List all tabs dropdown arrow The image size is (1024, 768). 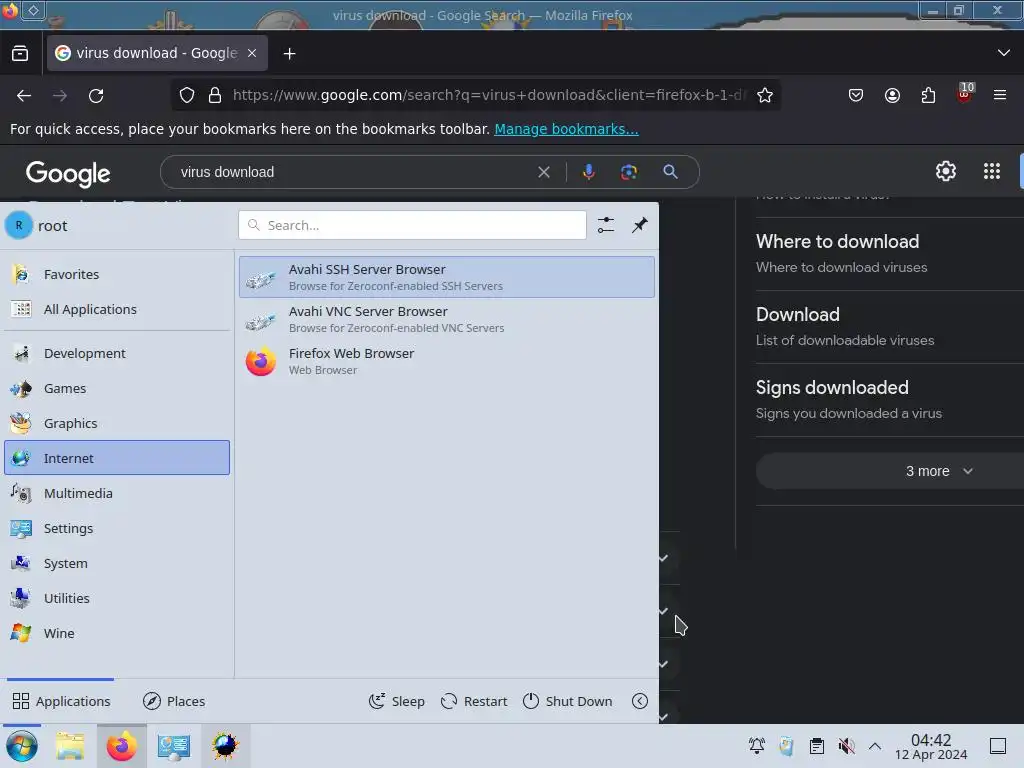[x=1004, y=53]
